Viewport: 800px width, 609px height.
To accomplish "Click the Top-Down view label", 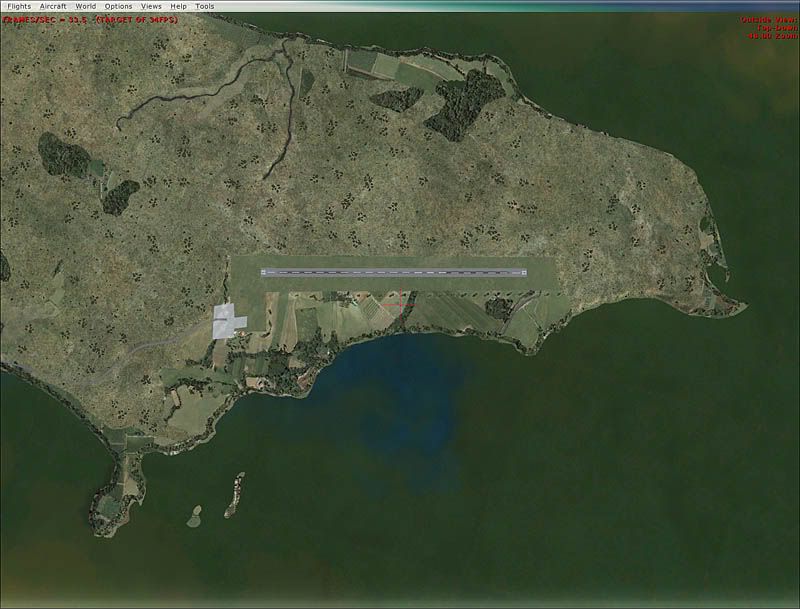I will (x=774, y=27).
